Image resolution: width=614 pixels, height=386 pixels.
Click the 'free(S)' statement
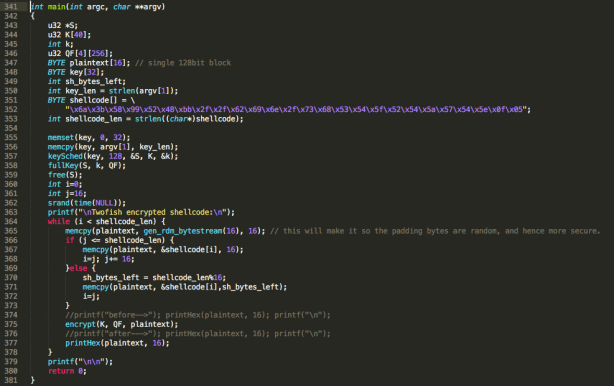[x=65, y=175]
